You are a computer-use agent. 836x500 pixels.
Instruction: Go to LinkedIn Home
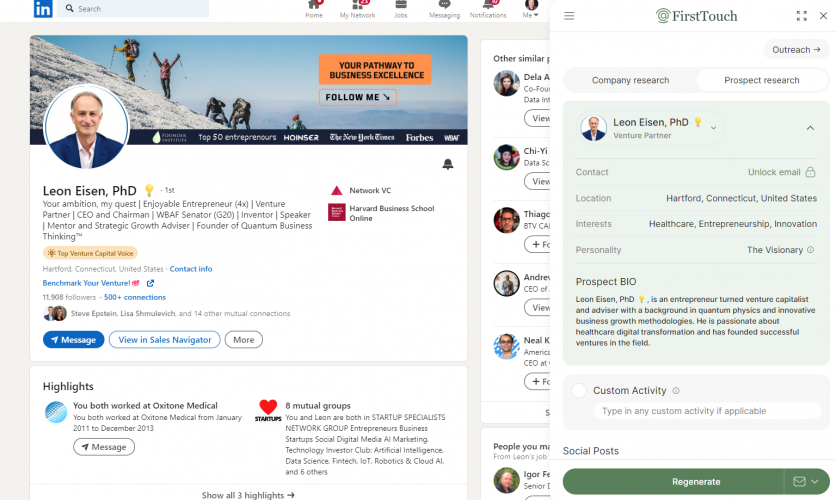pyautogui.click(x=314, y=10)
